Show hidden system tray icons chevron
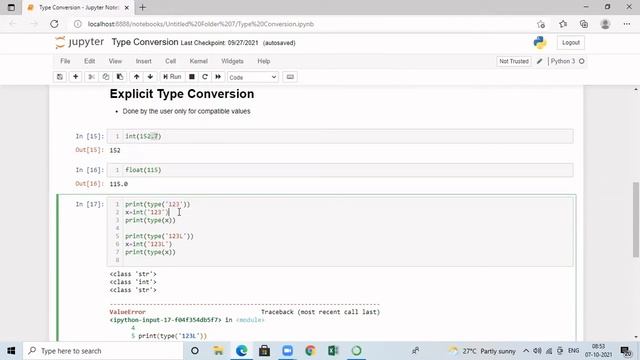This screenshot has width=640, height=360. [526, 351]
